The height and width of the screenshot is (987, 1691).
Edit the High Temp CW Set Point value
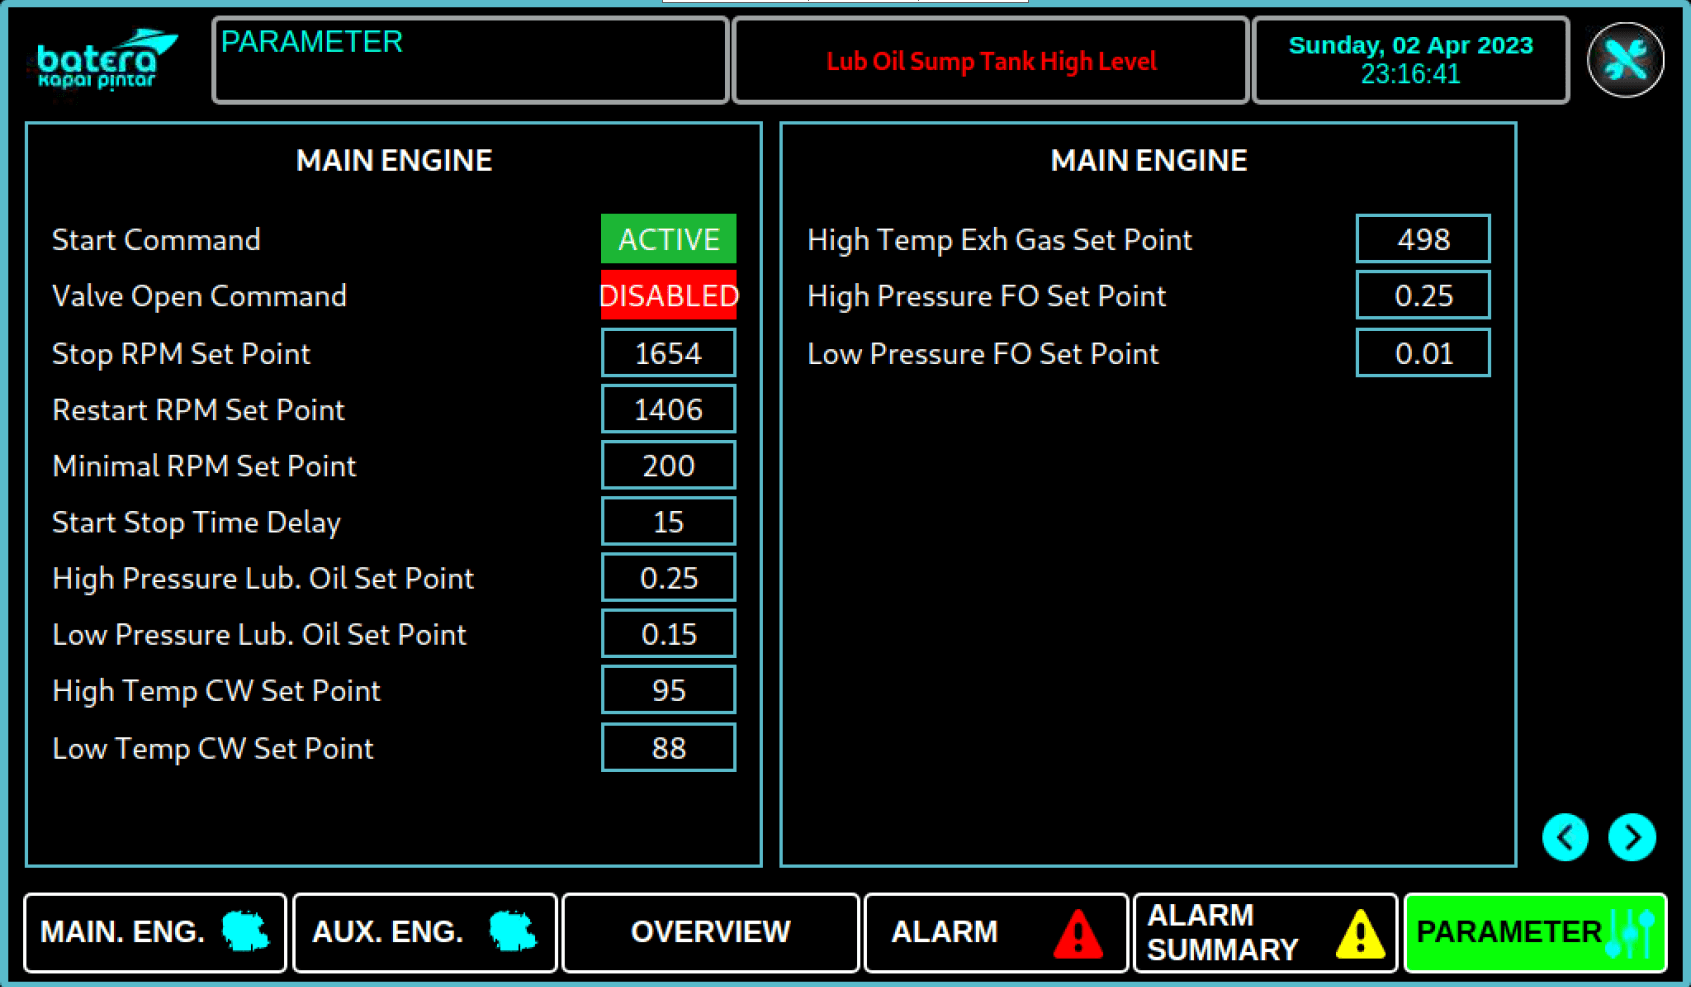668,690
